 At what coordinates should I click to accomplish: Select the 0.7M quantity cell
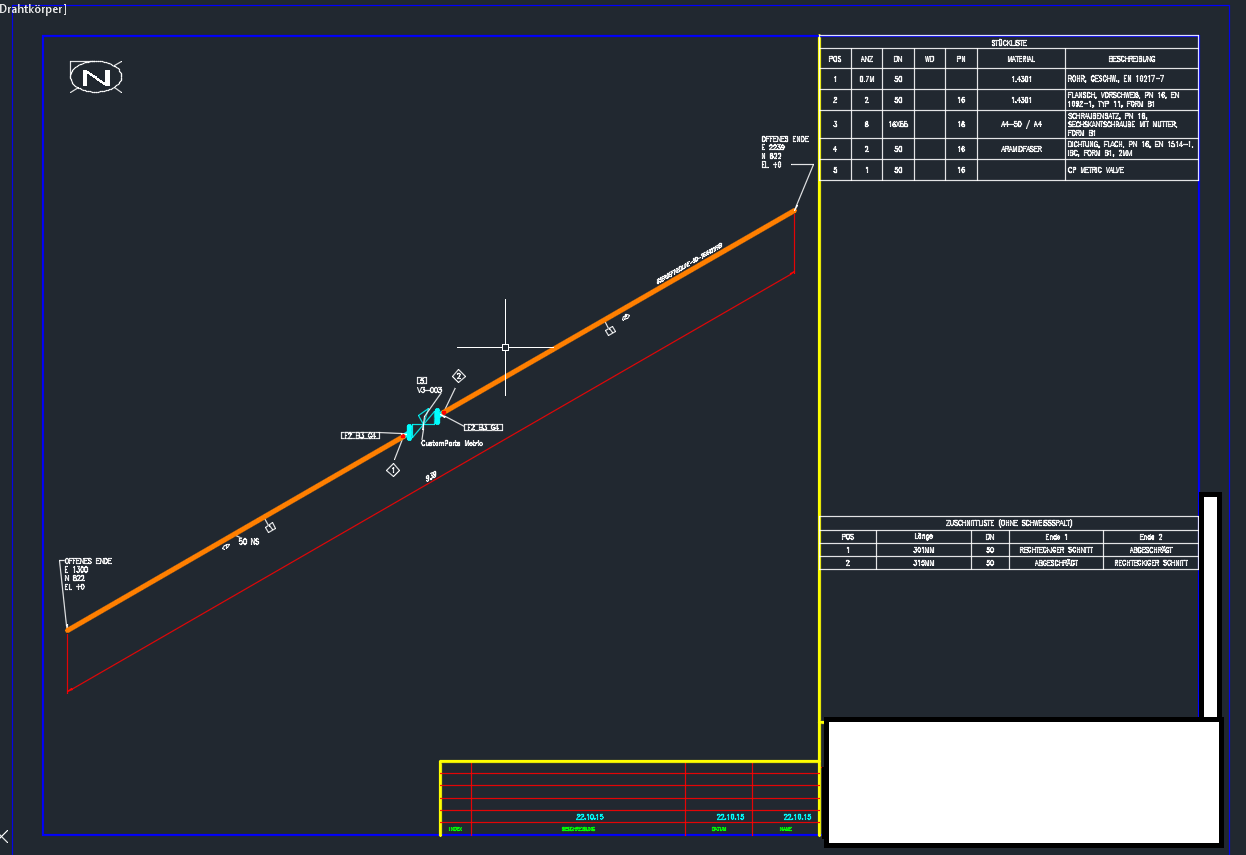point(867,78)
